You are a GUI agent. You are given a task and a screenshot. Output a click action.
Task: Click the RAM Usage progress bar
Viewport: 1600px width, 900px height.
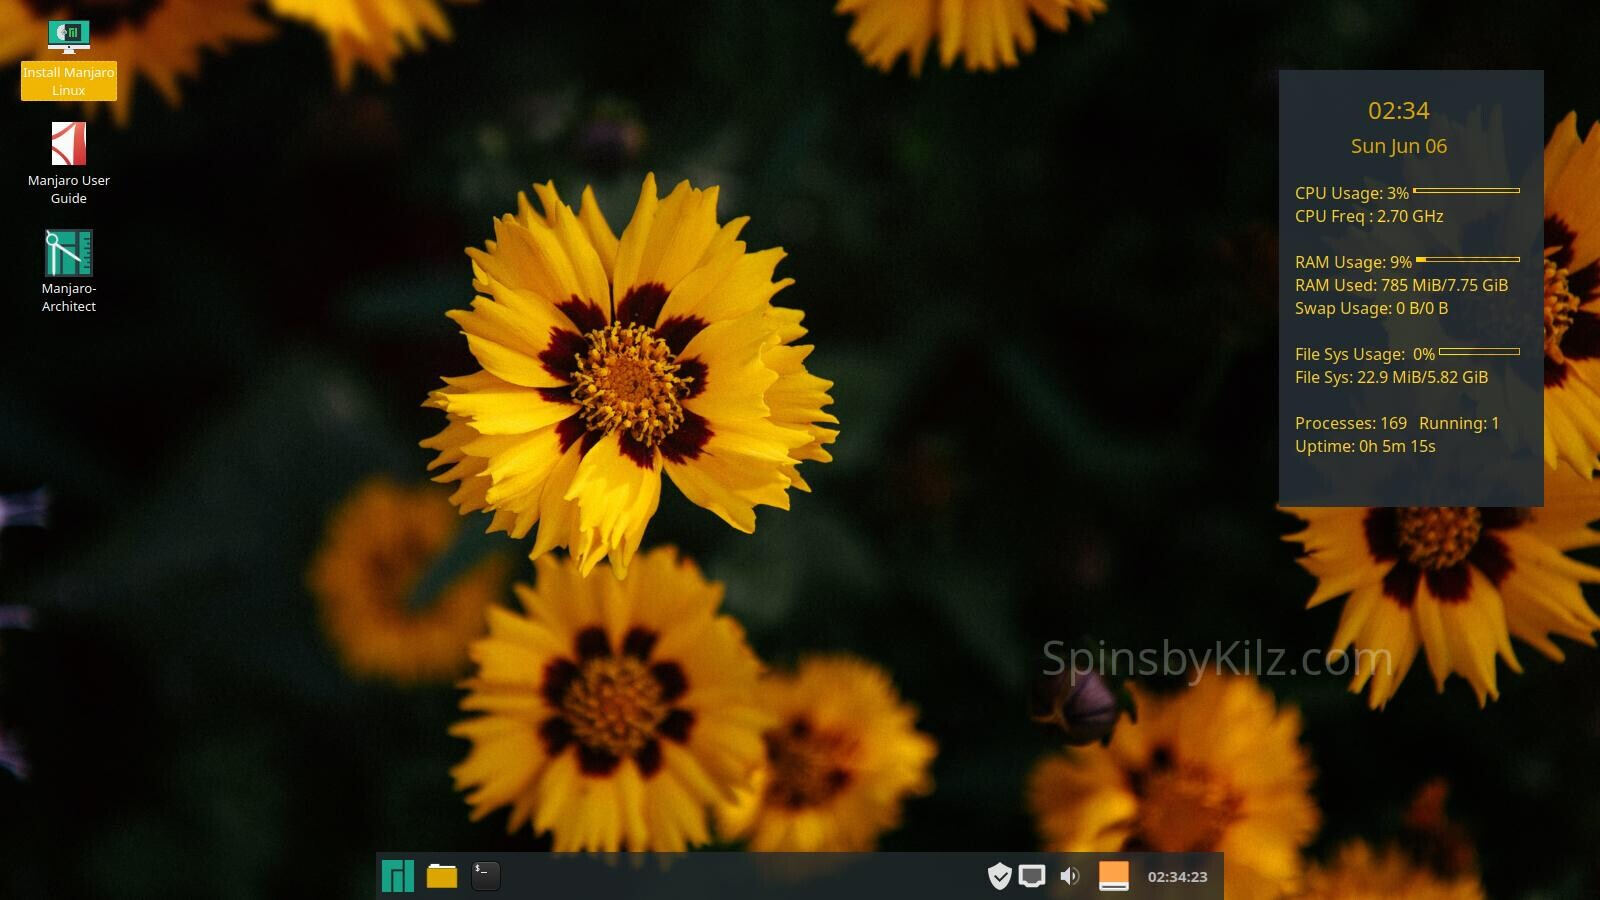click(x=1467, y=259)
